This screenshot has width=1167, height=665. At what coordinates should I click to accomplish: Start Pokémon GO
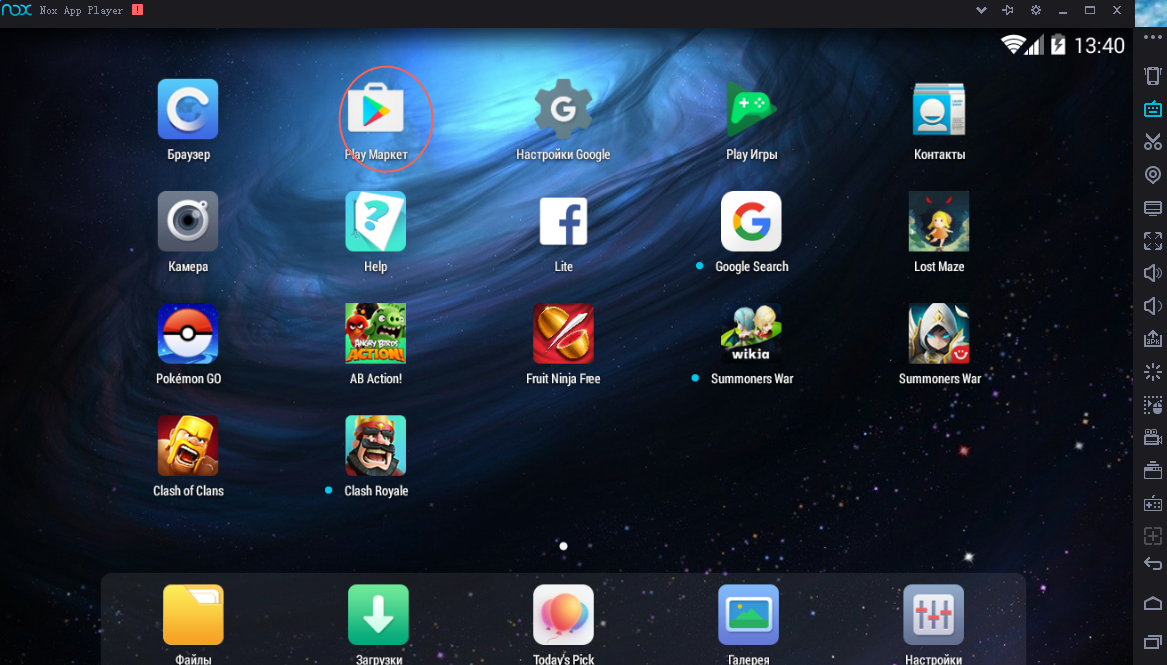188,333
